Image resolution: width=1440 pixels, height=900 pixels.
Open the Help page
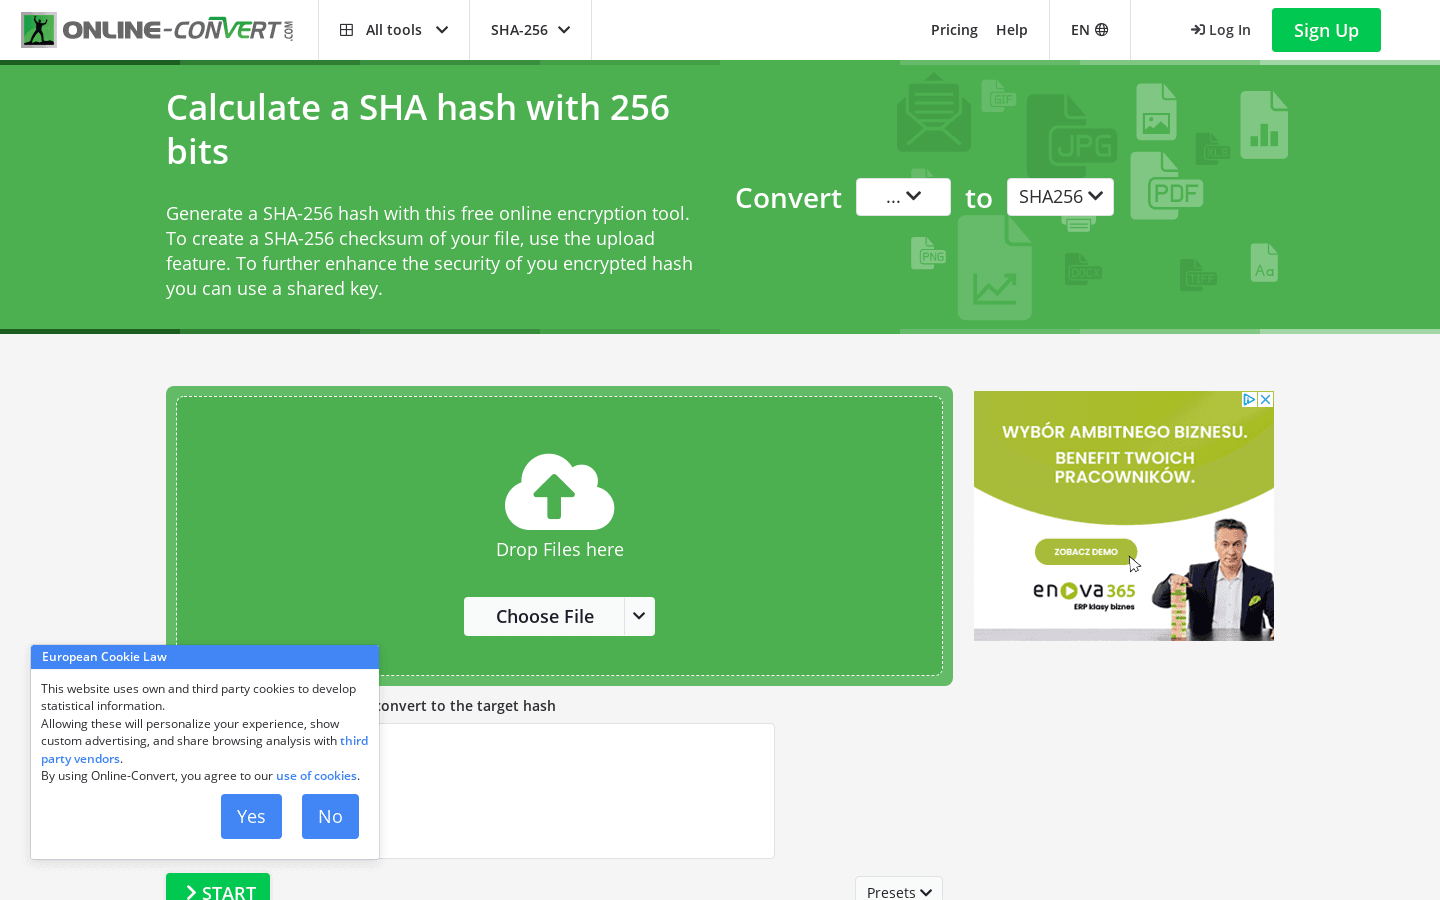[x=1012, y=29]
